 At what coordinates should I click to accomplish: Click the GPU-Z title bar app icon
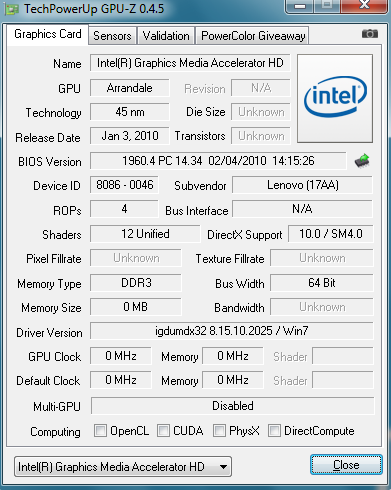click(11, 9)
